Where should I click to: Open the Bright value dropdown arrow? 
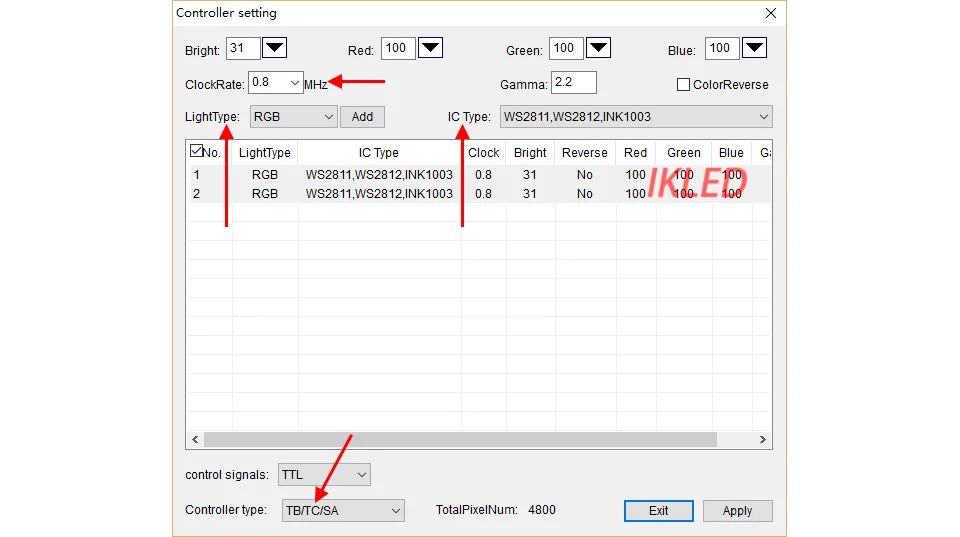[274, 48]
